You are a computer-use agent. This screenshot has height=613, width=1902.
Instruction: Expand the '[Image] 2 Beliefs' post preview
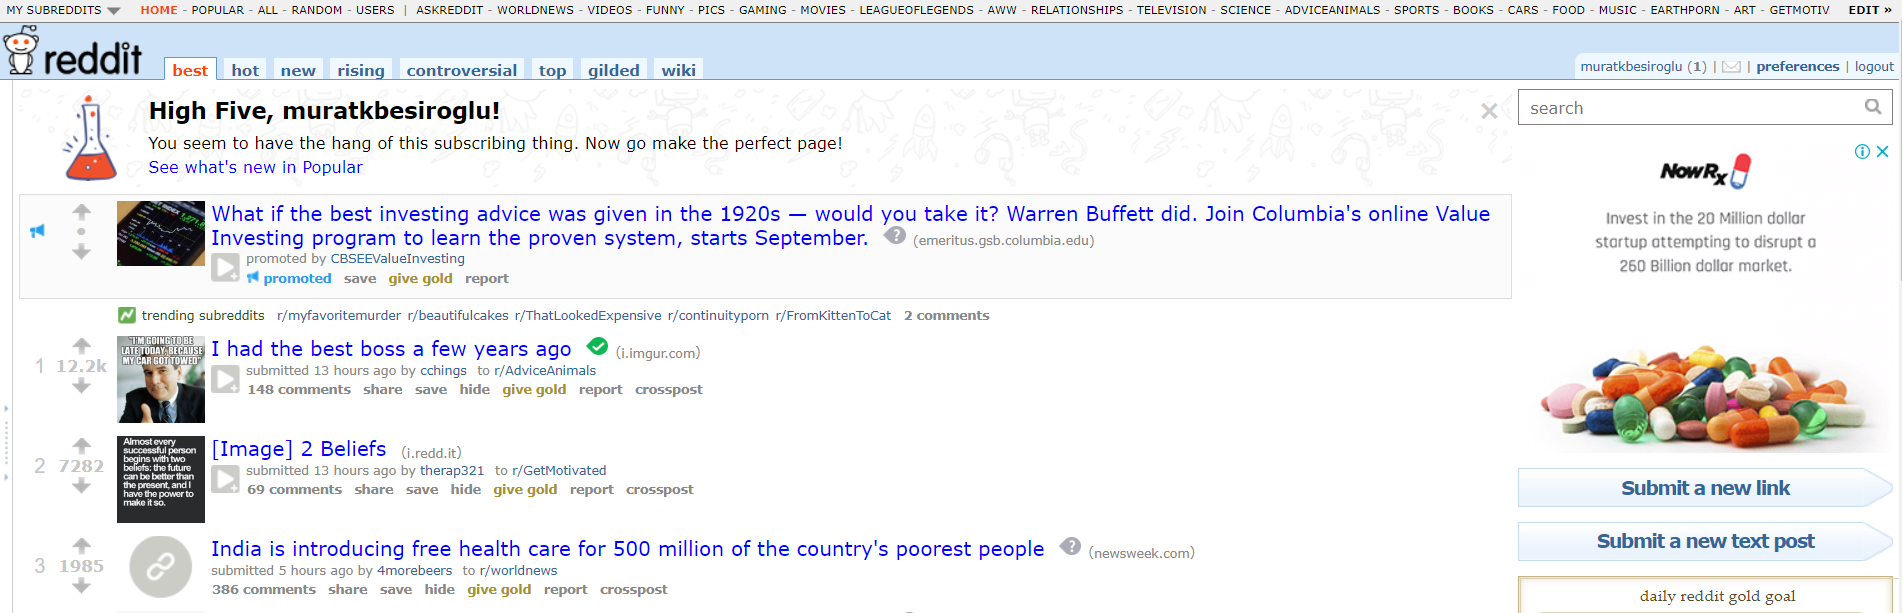[x=225, y=479]
